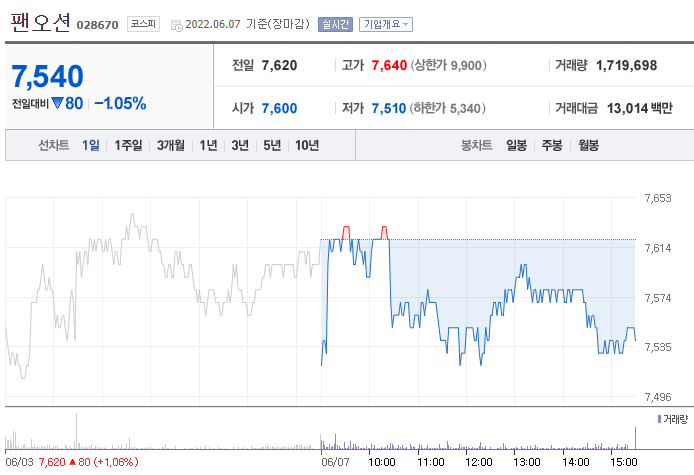Image resolution: width=694 pixels, height=475 pixels.
Task: Click the upper limit text 상한가 9,900
Action: 448,66
